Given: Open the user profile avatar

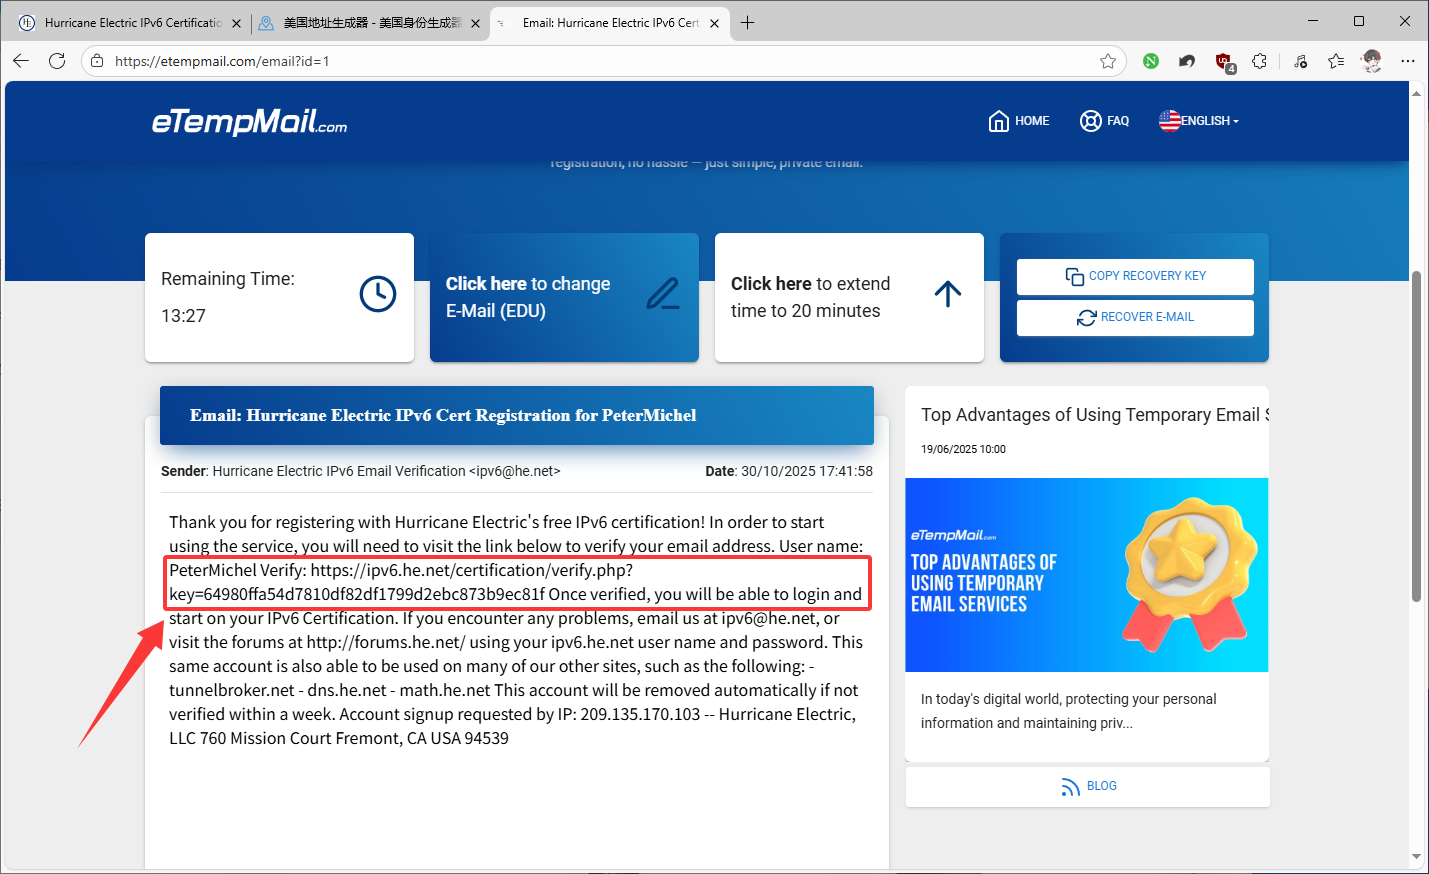Looking at the screenshot, I should (x=1372, y=61).
